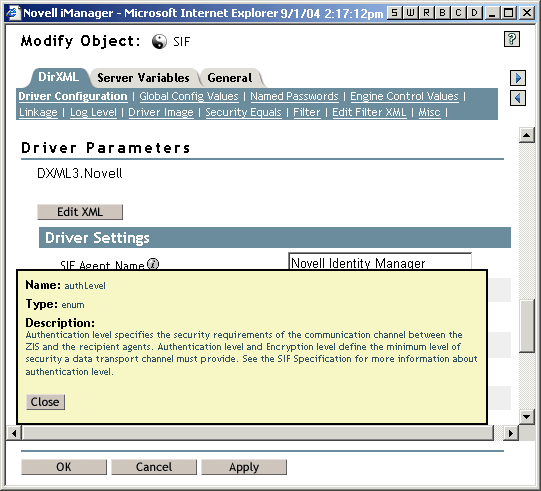The width and height of the screenshot is (541, 491).
Task: Click the OK button
Action: tap(64, 467)
